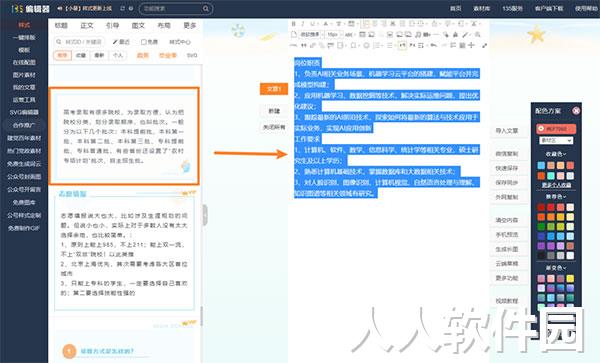
Task: Click the 清空内容 button
Action: tap(507, 220)
